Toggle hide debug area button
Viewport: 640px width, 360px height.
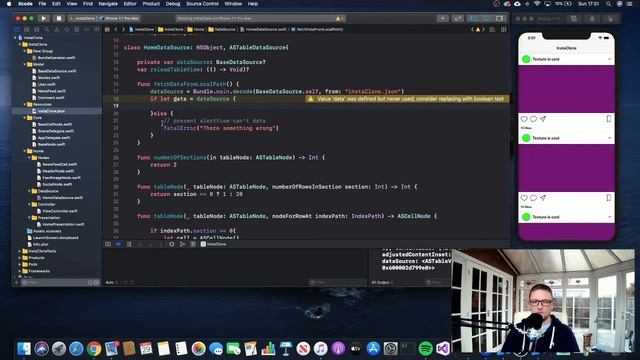pos(108,244)
